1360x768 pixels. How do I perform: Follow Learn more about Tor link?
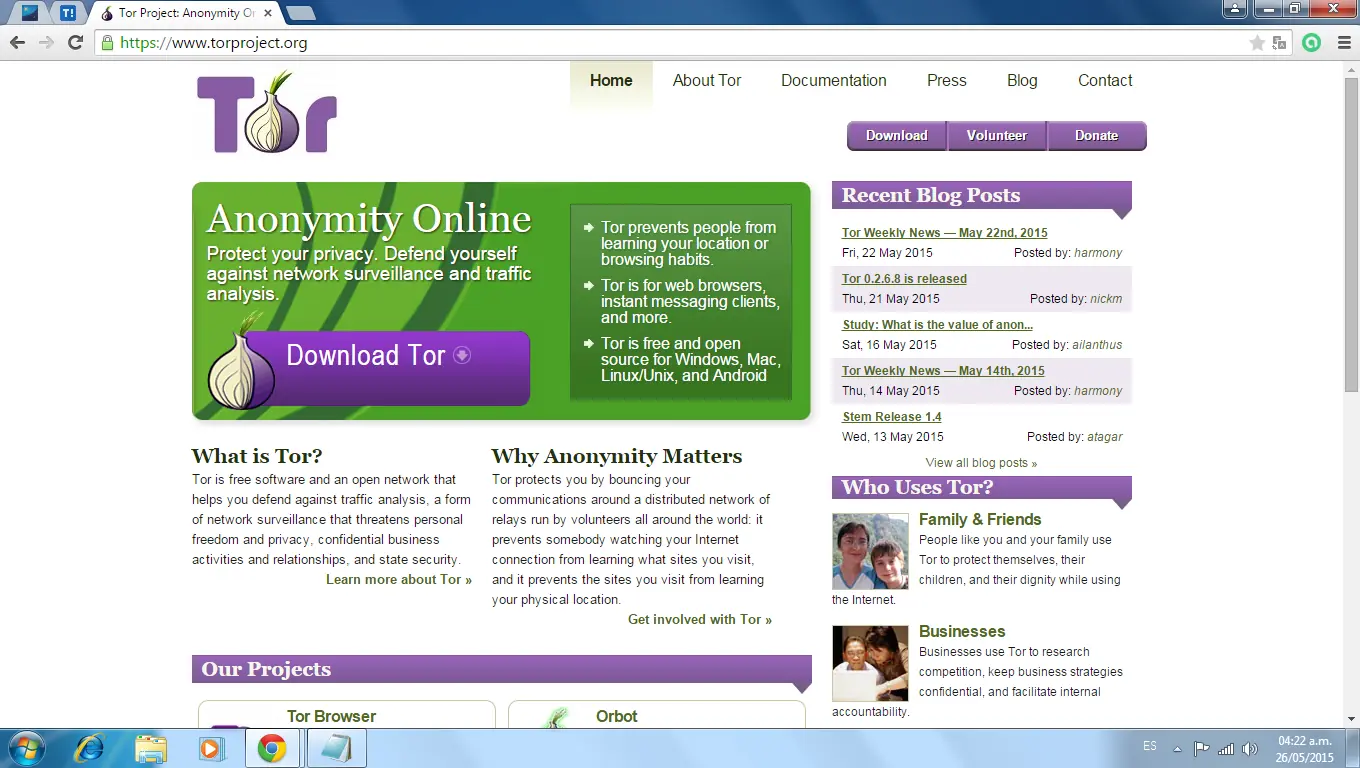click(x=399, y=580)
